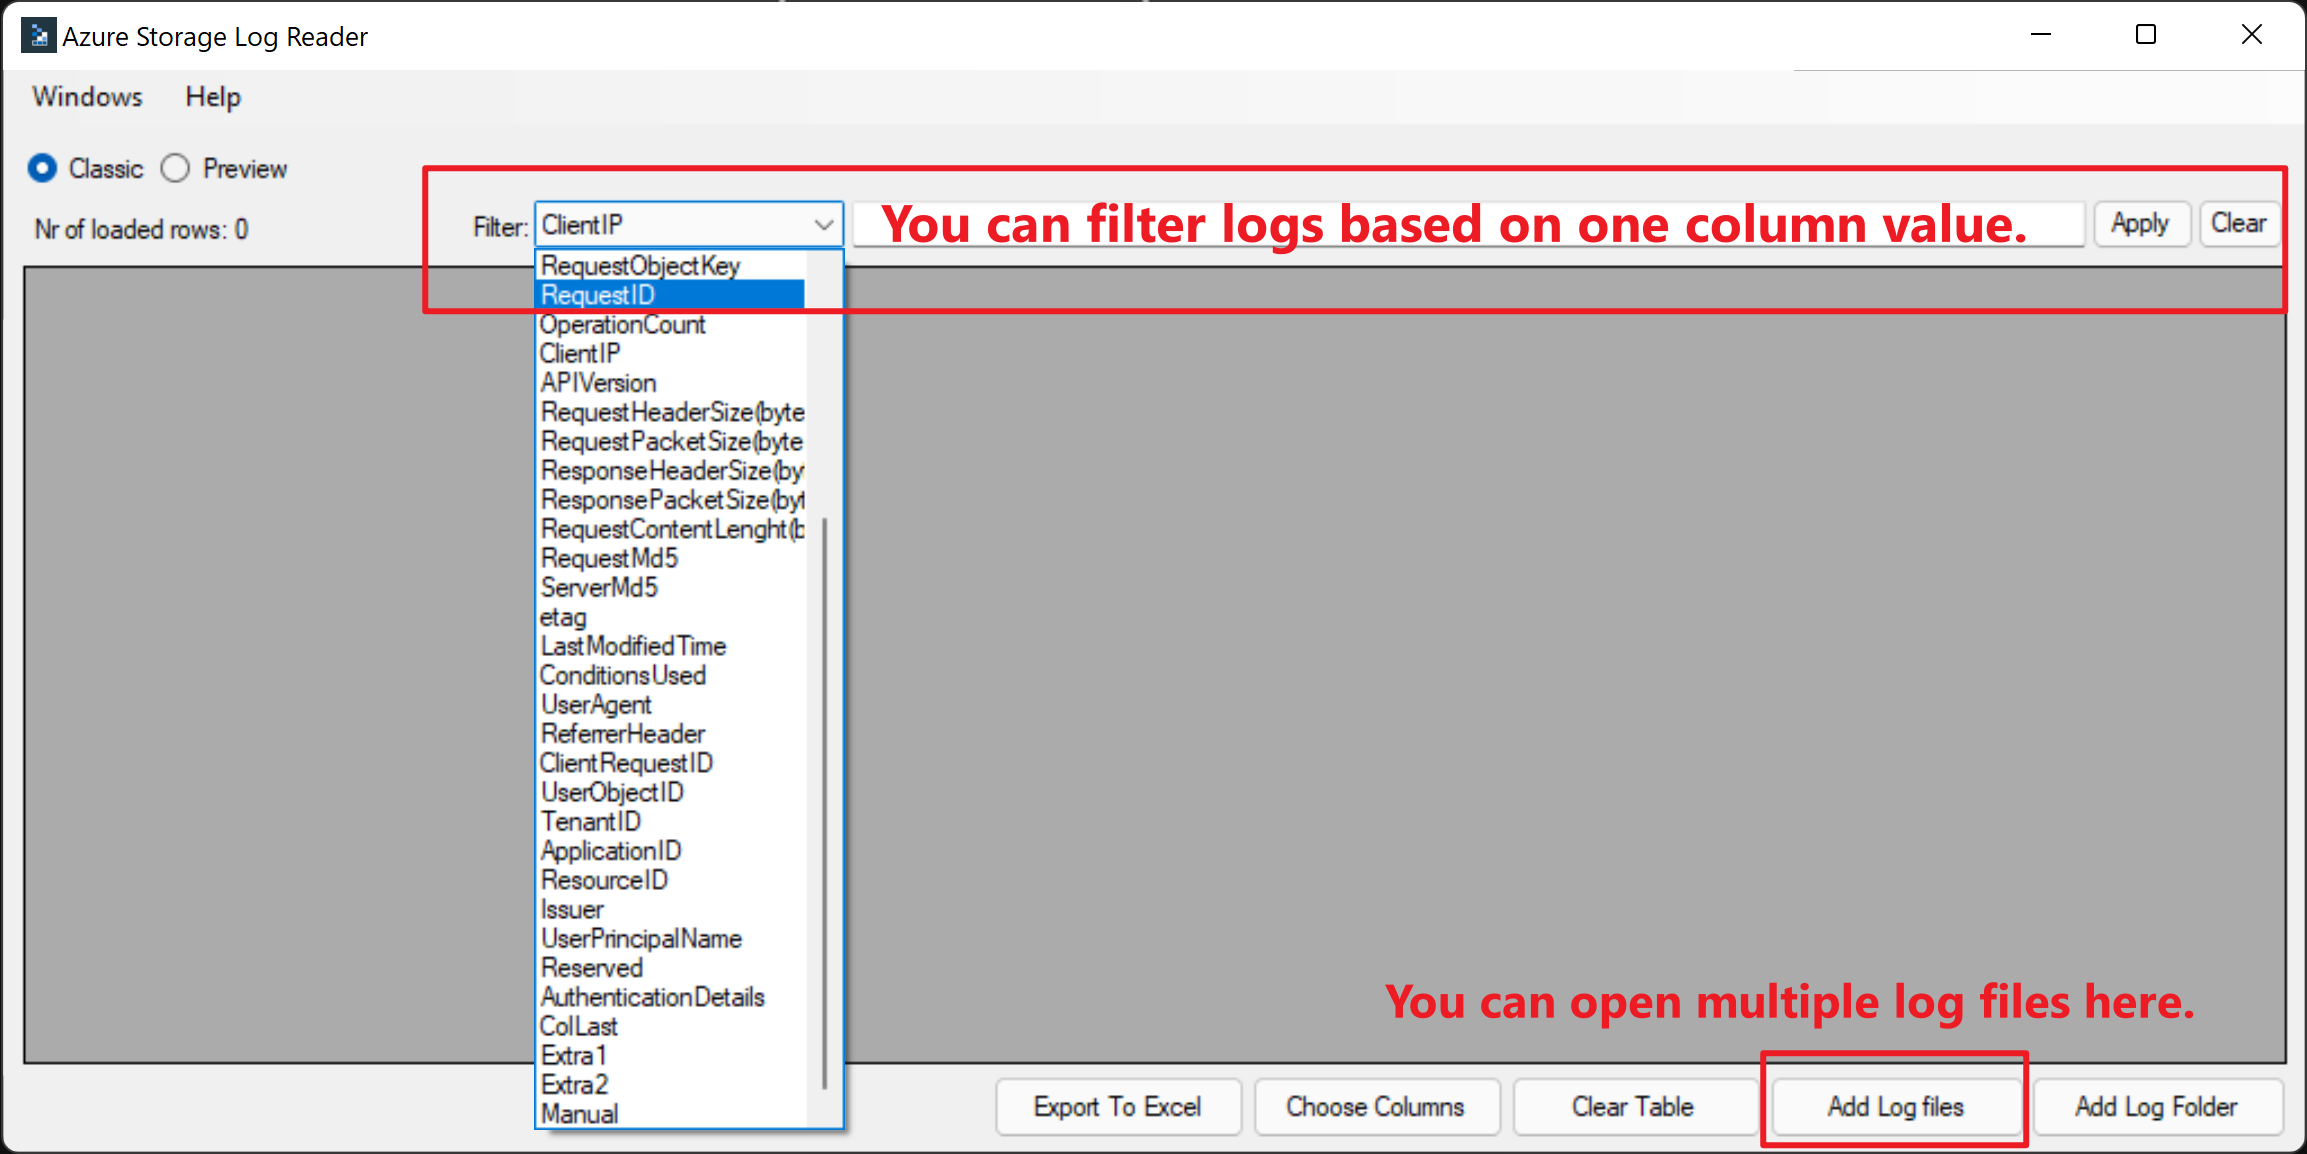Image resolution: width=2307 pixels, height=1154 pixels.
Task: Open Choose Columns dialog
Action: click(x=1376, y=1106)
